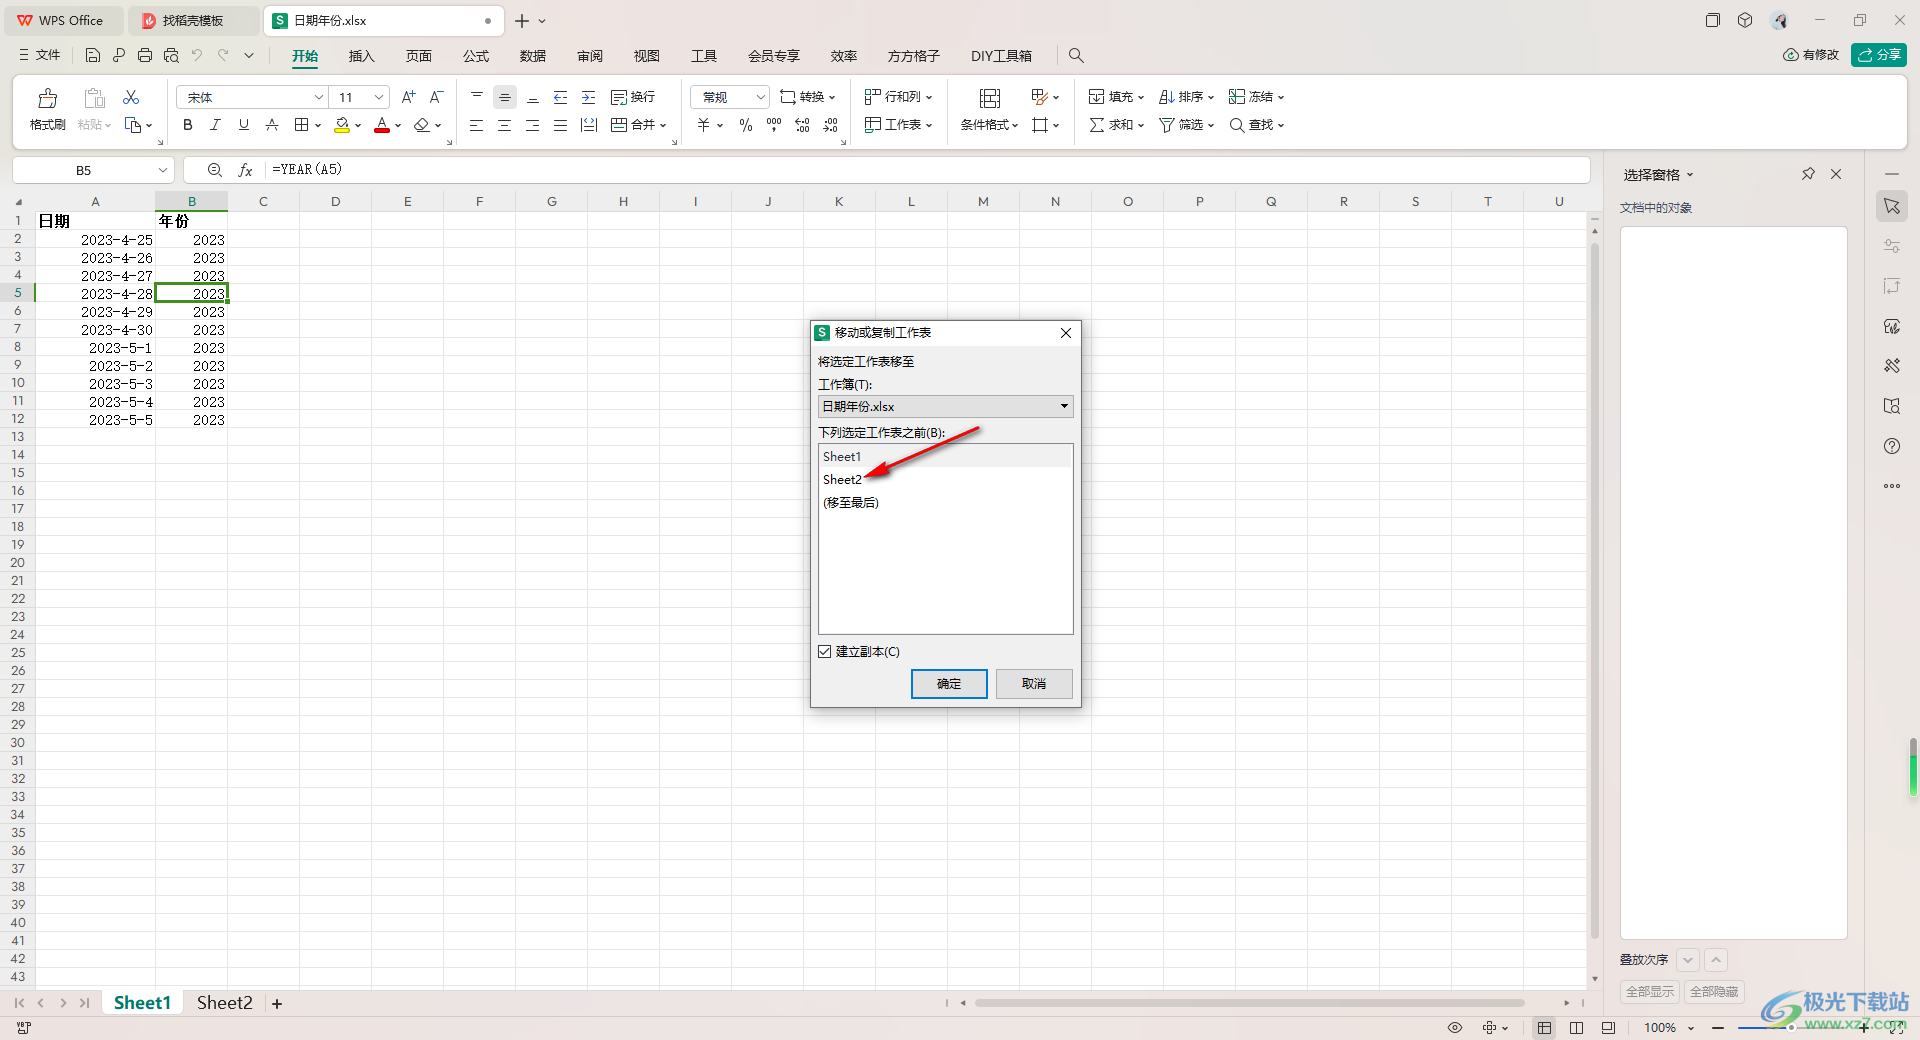Click Show All (全部显示) button
1920x1040 pixels.
point(1650,991)
